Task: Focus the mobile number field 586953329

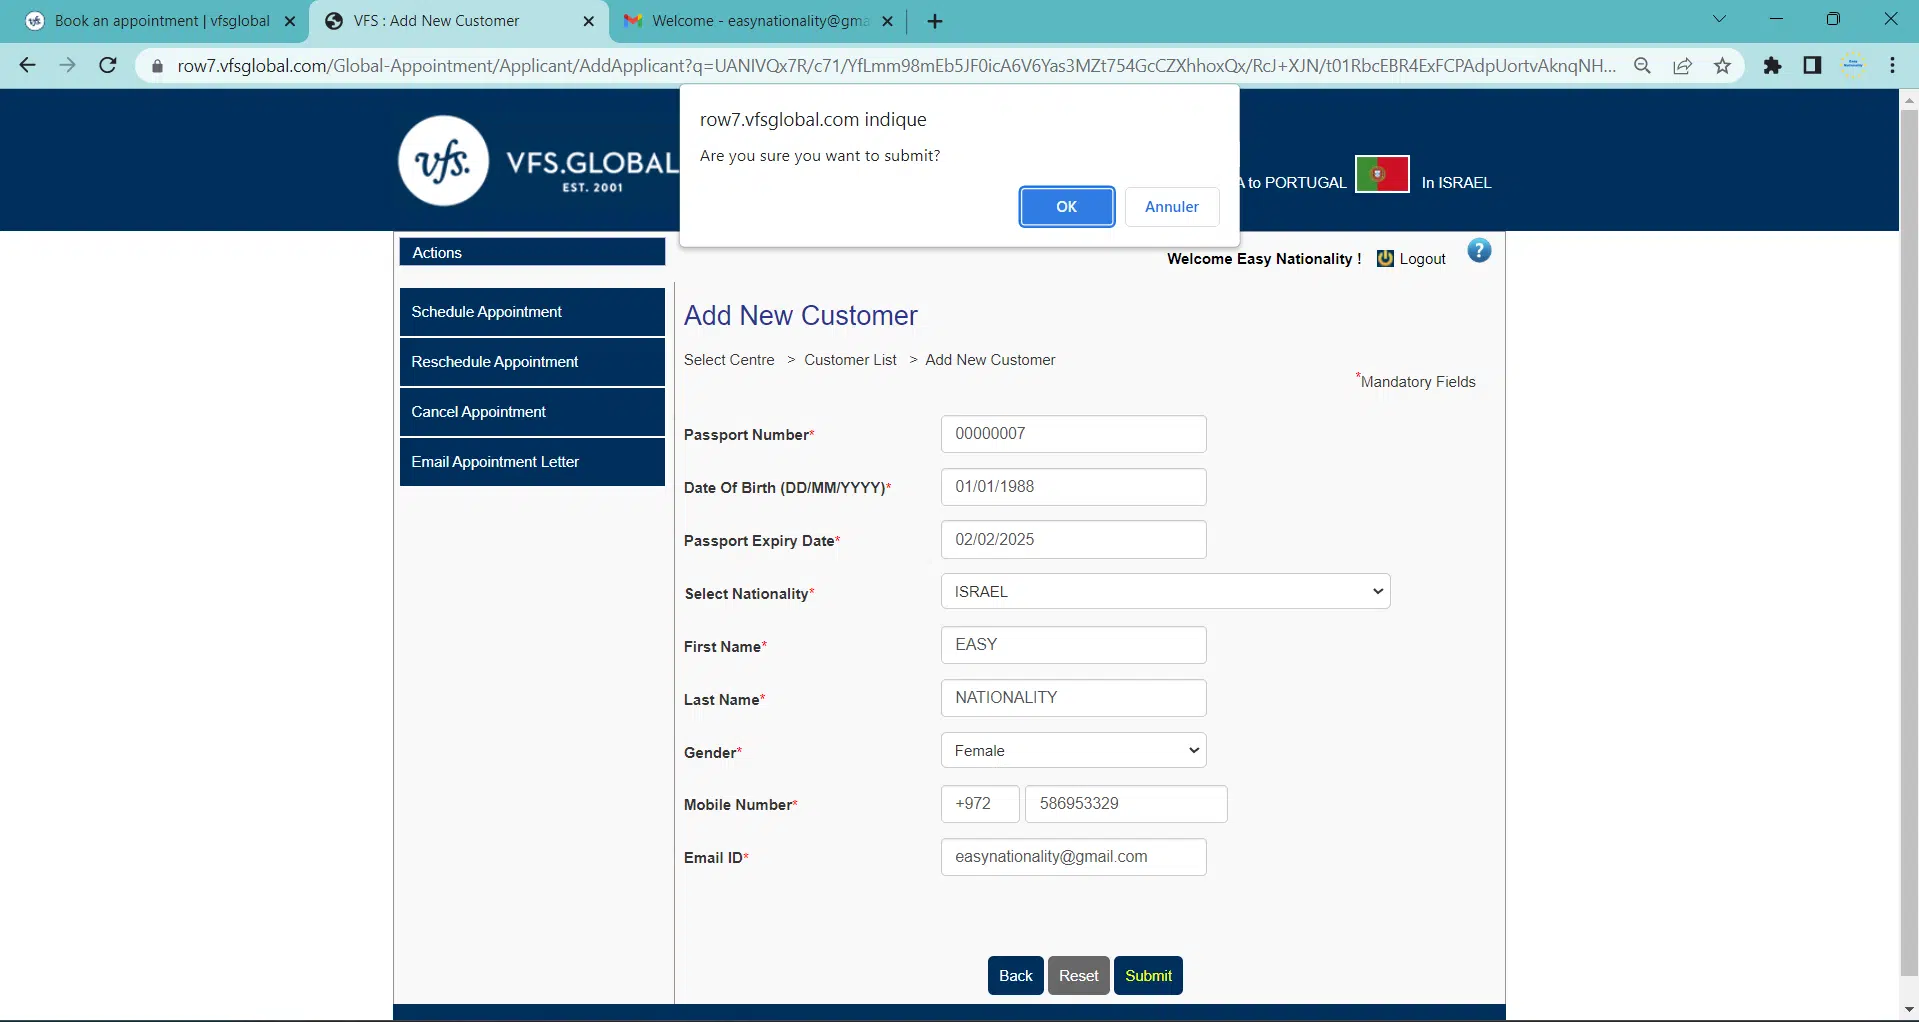Action: pyautogui.click(x=1126, y=804)
